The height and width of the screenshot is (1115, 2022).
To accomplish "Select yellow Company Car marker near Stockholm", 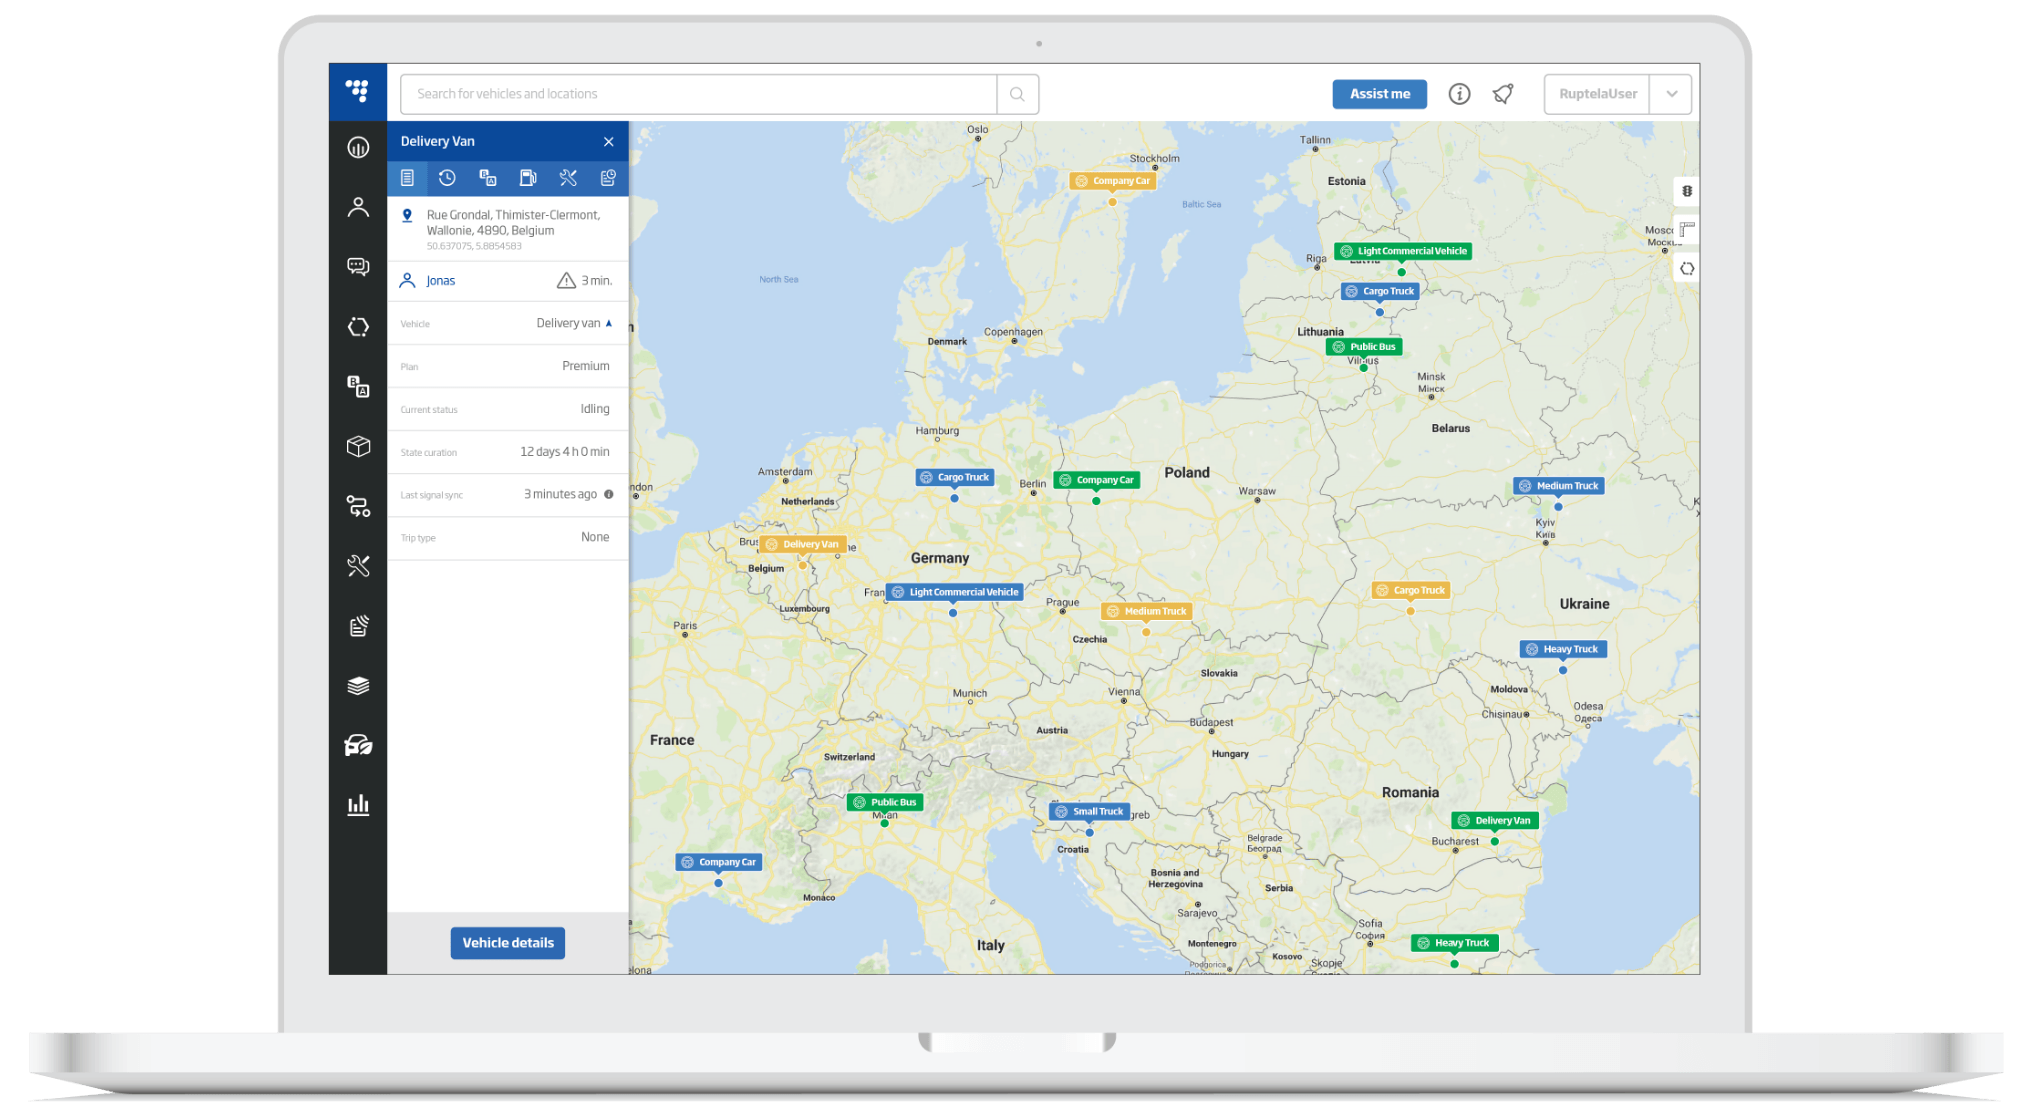I will click(x=1112, y=181).
